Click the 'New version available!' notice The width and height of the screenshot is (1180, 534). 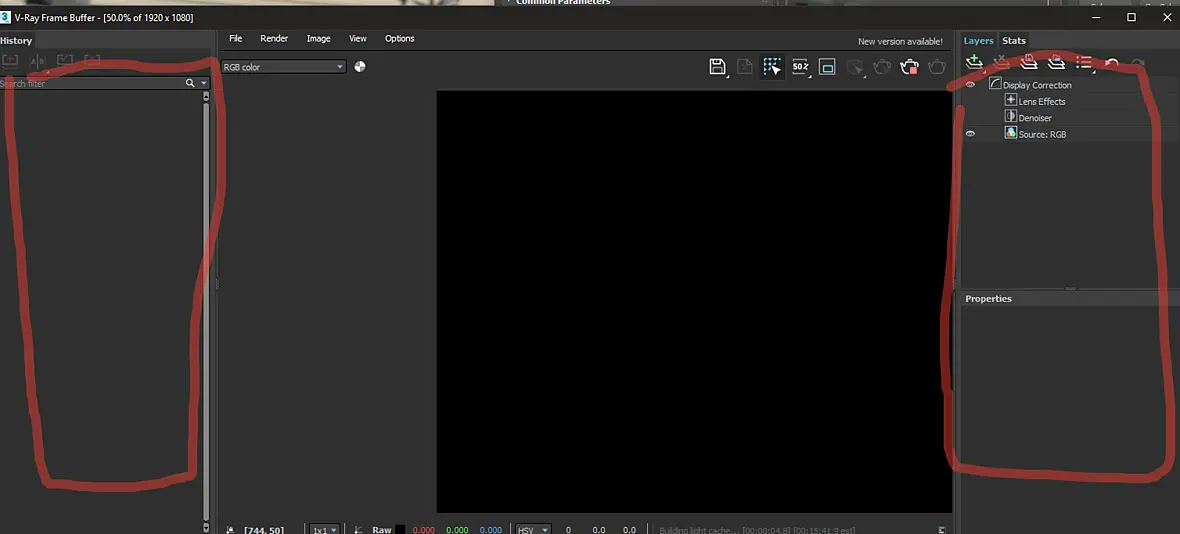tap(900, 41)
